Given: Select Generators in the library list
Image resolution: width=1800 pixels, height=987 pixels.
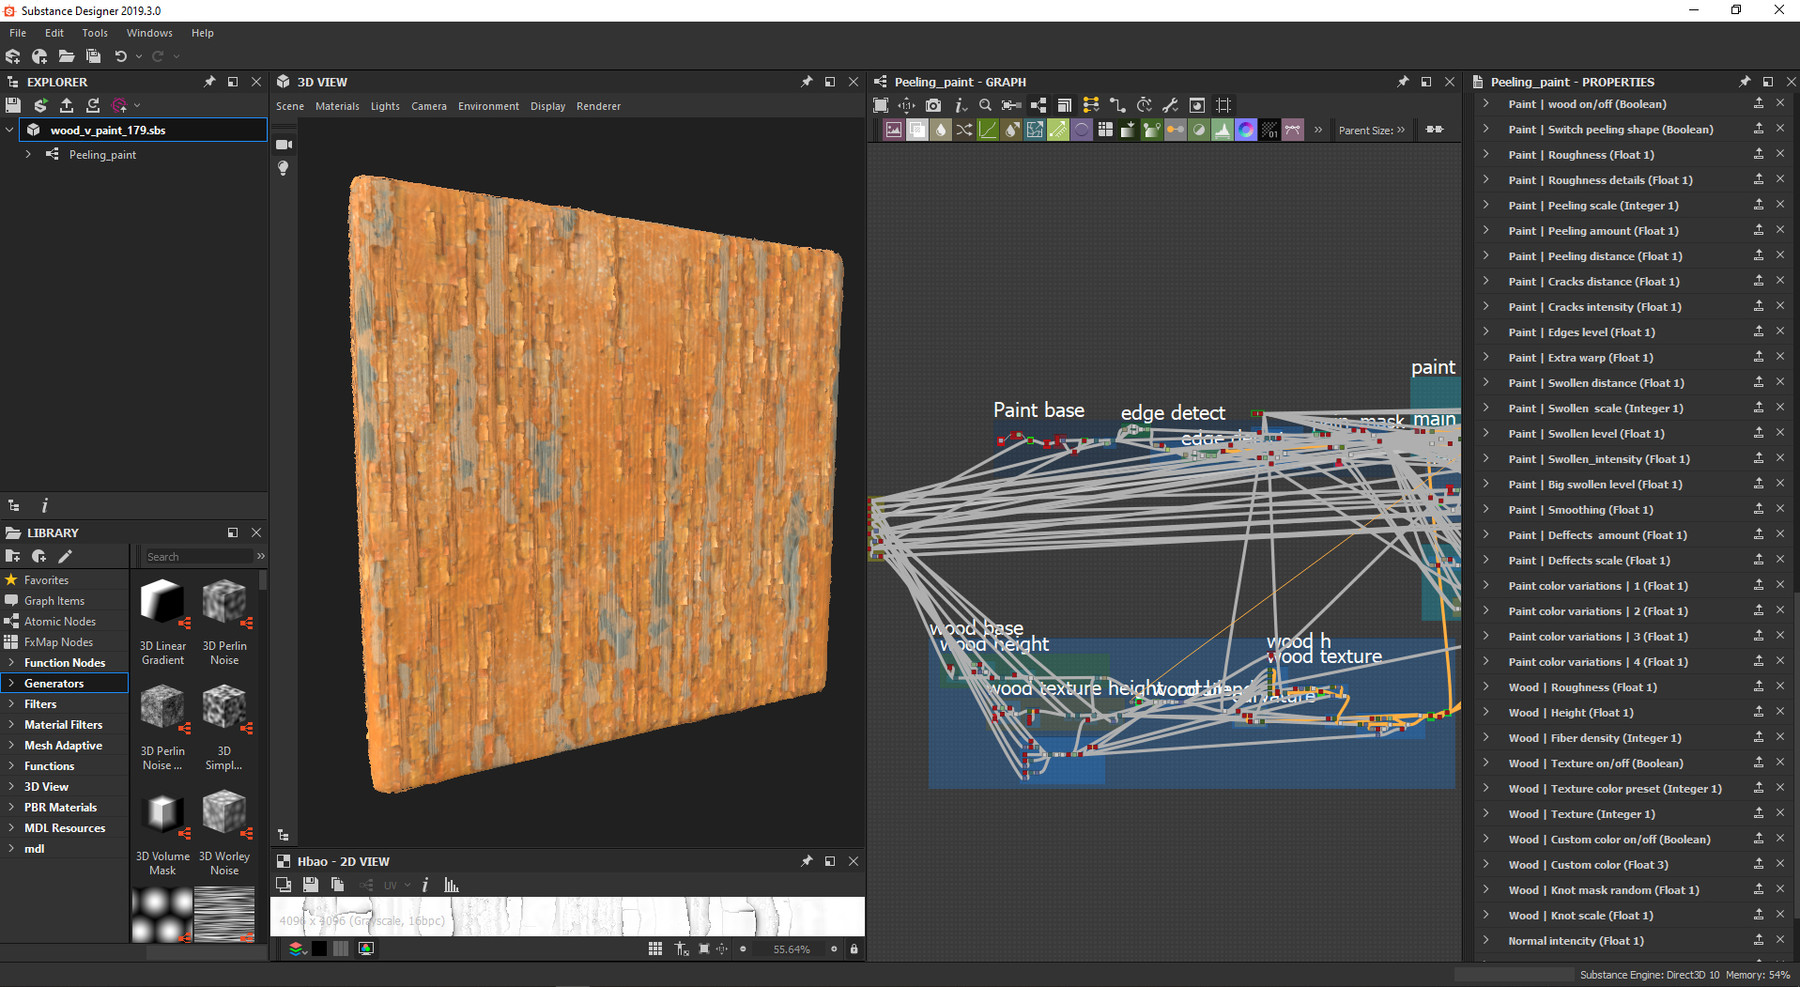Looking at the screenshot, I should 54,683.
